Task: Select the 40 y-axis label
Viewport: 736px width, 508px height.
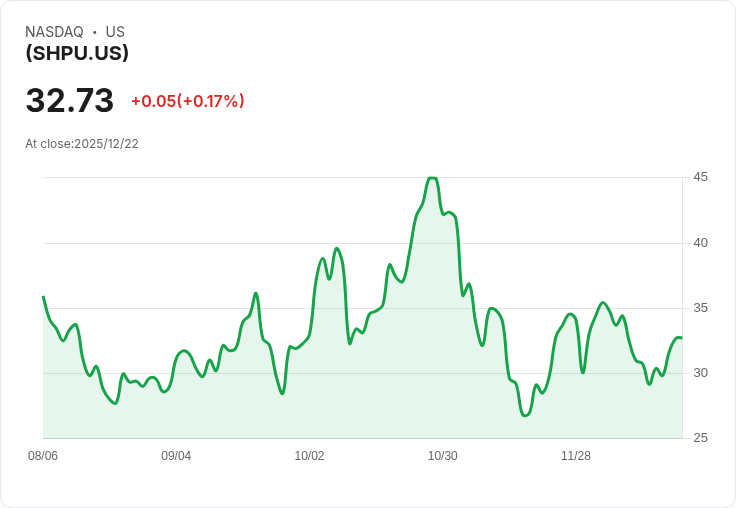Action: (x=701, y=243)
